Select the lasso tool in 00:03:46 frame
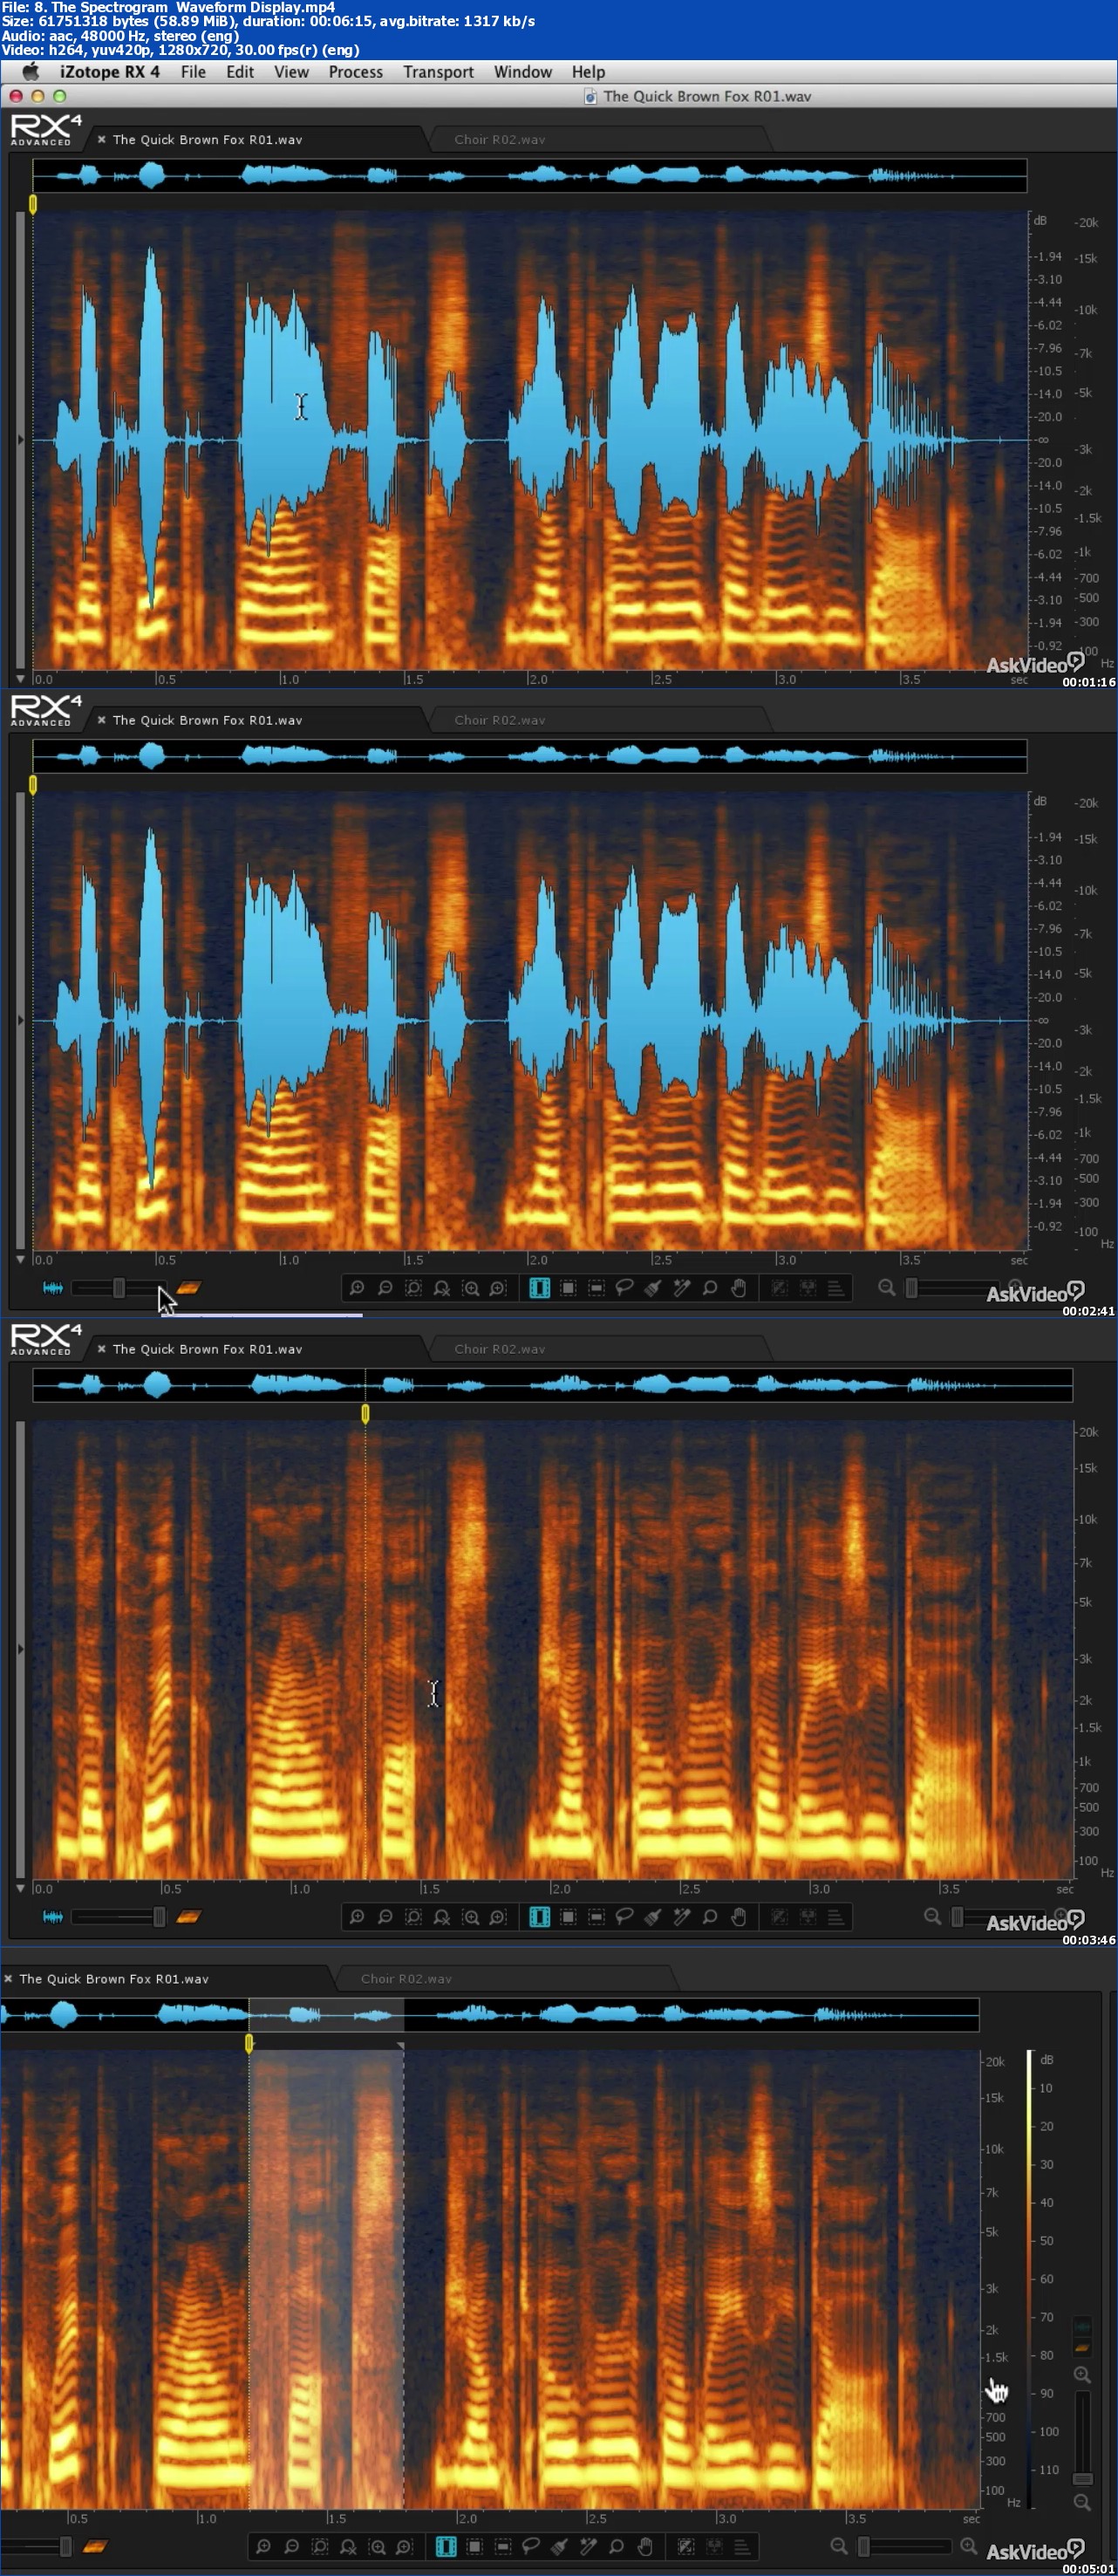 pyautogui.click(x=624, y=1917)
